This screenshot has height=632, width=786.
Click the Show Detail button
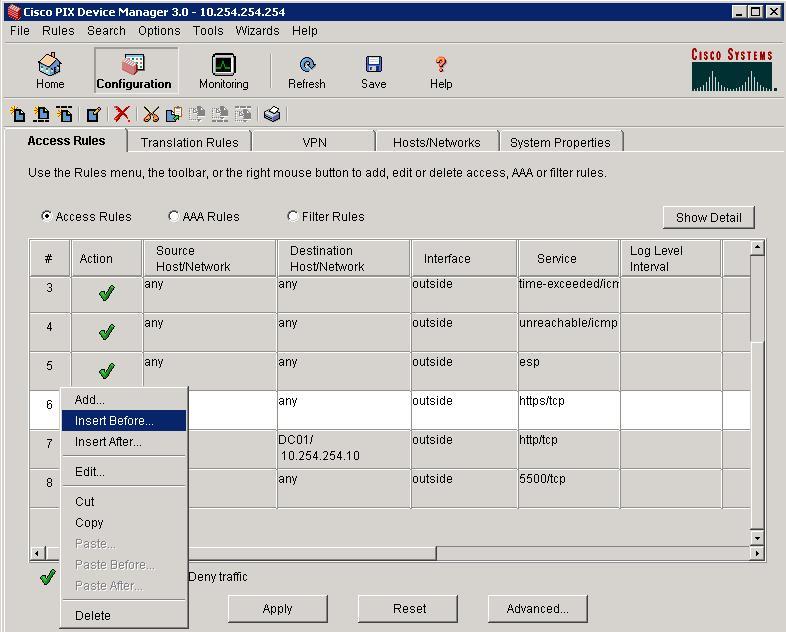[x=708, y=218]
